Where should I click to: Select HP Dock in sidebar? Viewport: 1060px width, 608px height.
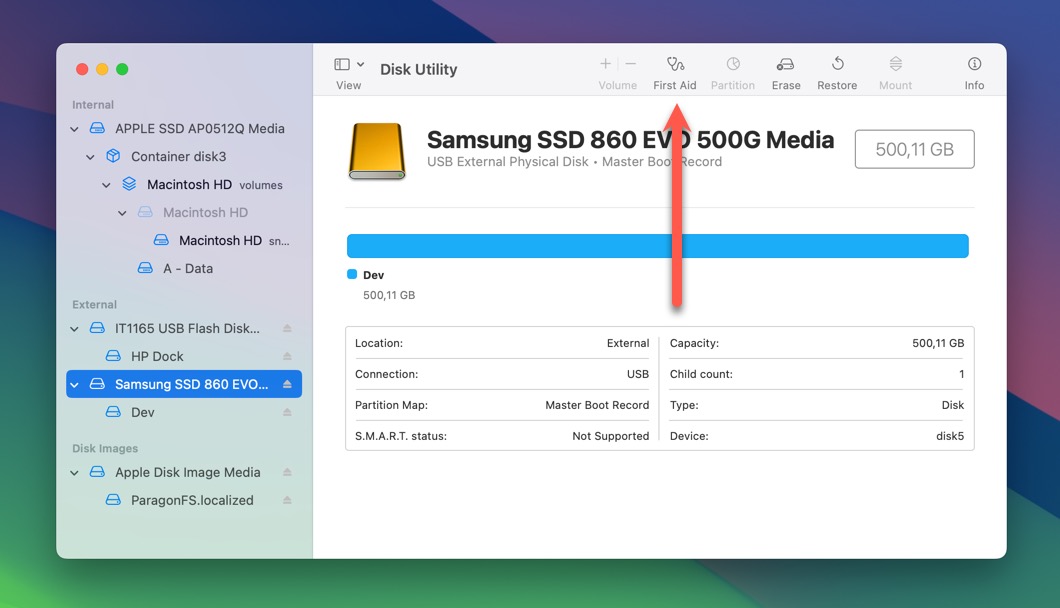pyautogui.click(x=184, y=356)
